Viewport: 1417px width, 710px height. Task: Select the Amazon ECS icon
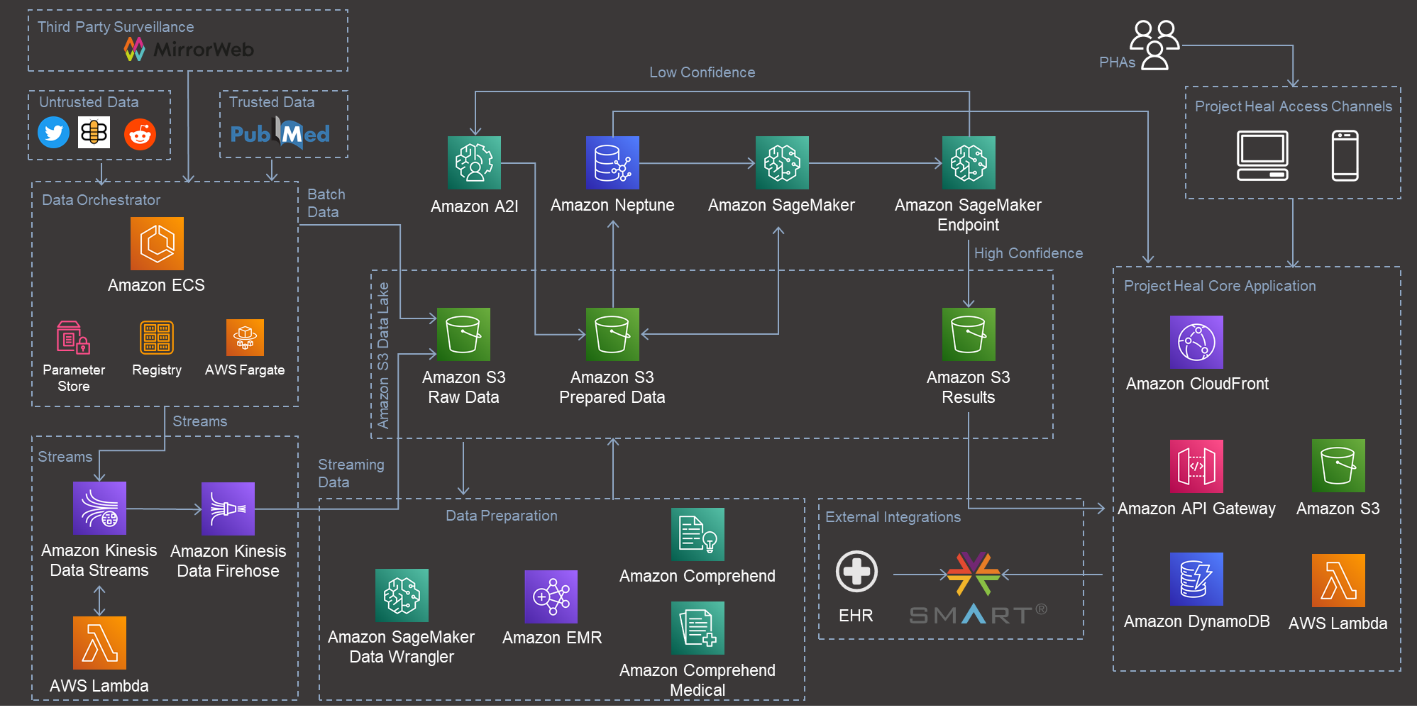click(157, 244)
